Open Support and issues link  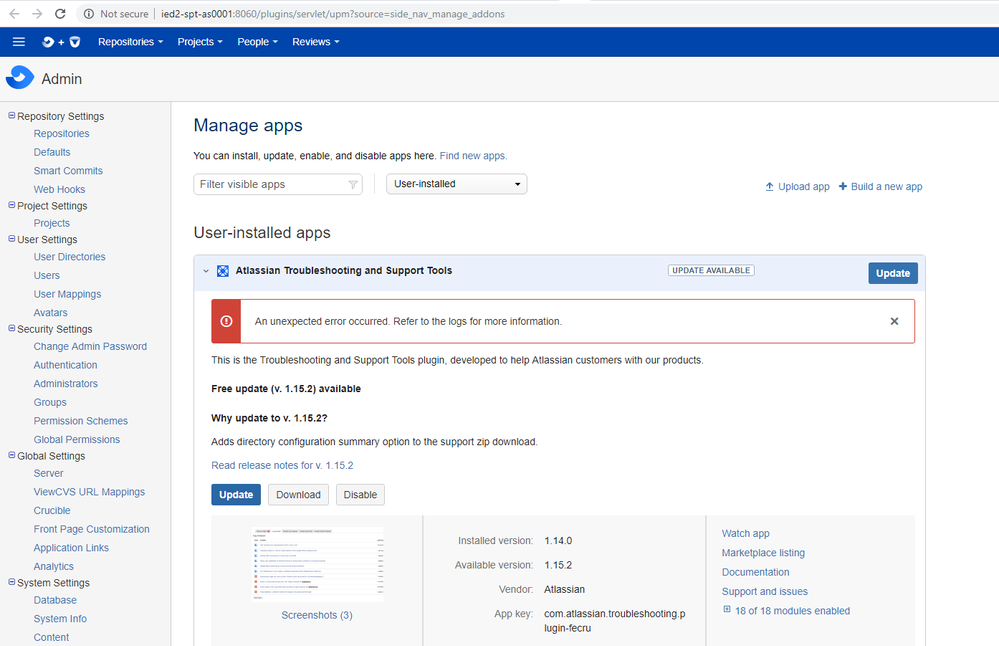pos(765,592)
